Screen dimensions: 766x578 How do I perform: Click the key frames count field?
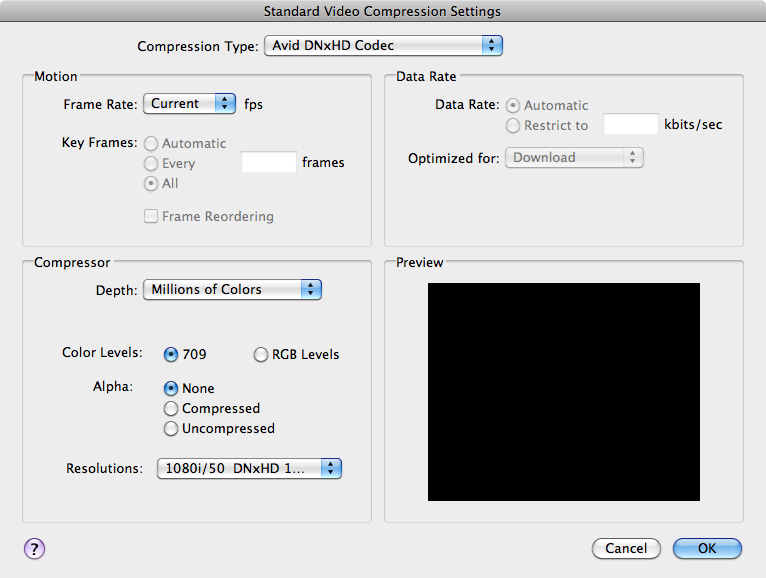[x=269, y=162]
